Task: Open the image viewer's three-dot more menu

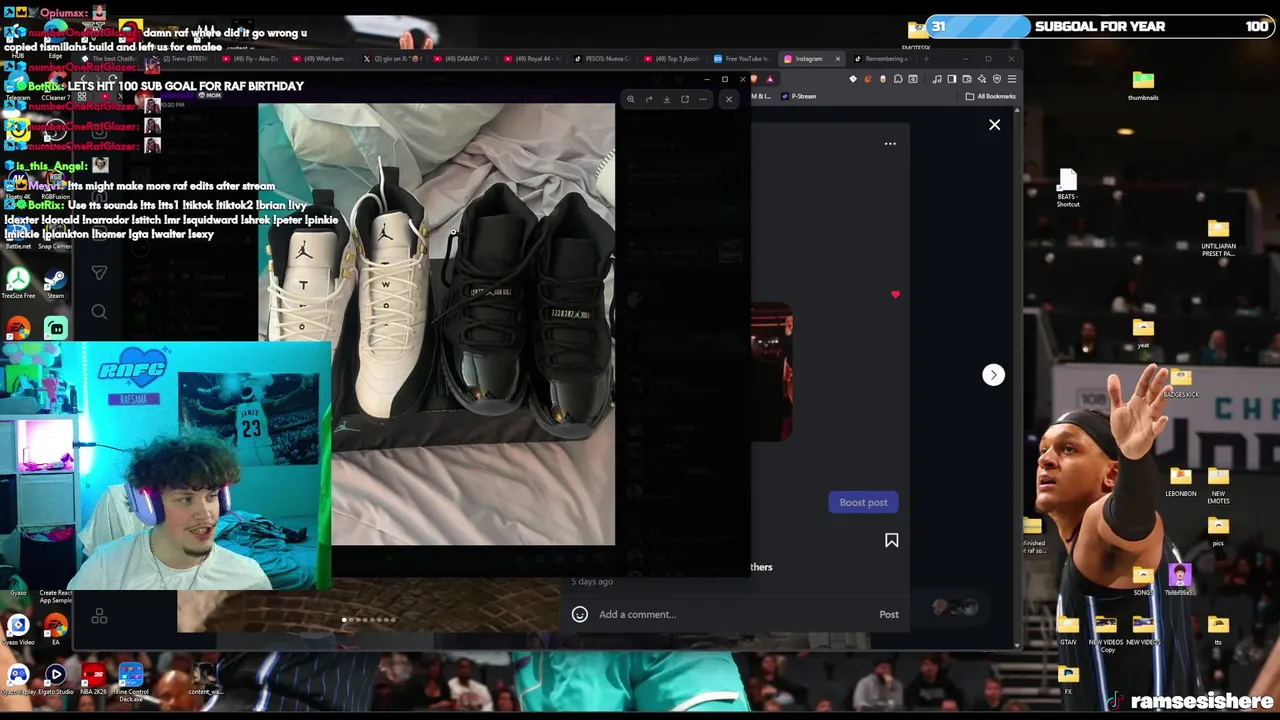Action: pyautogui.click(x=702, y=99)
